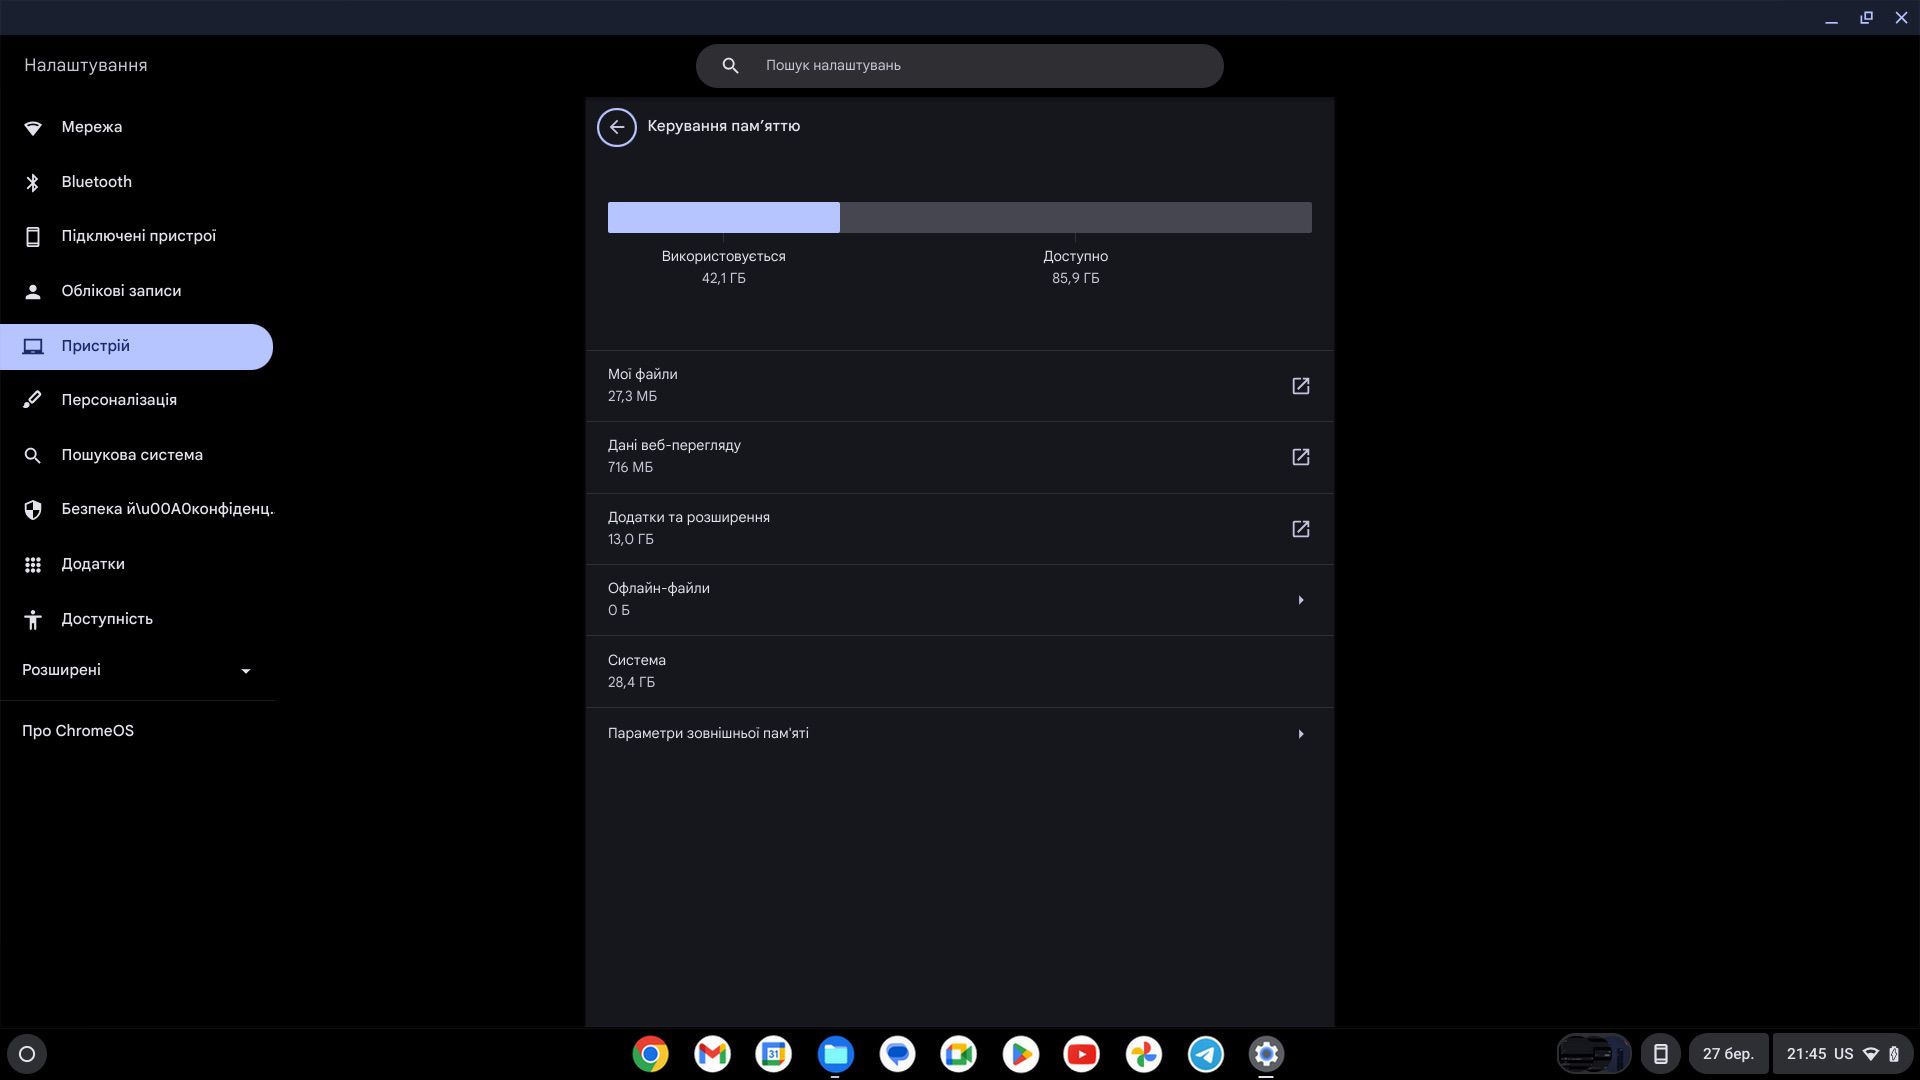Navigate back using back arrow button

(617, 127)
